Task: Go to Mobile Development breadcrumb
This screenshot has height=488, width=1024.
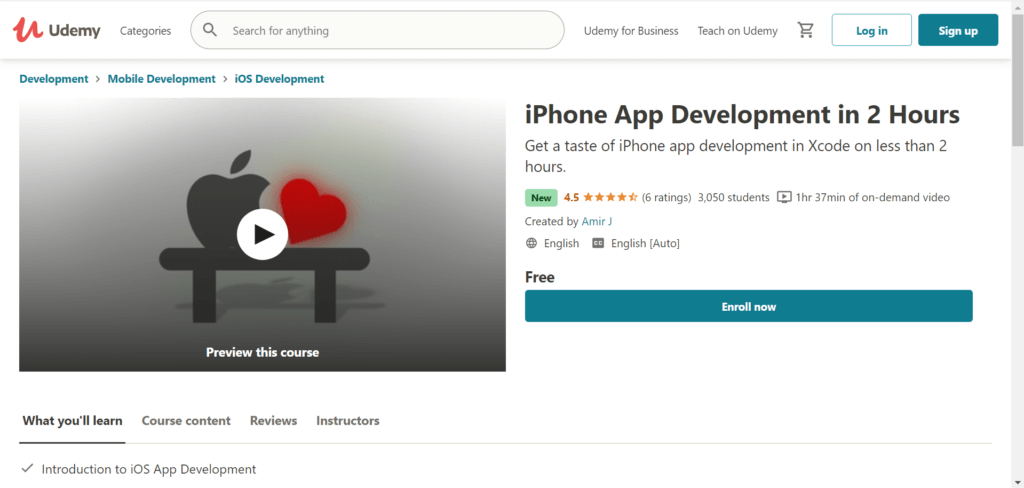Action: [161, 78]
